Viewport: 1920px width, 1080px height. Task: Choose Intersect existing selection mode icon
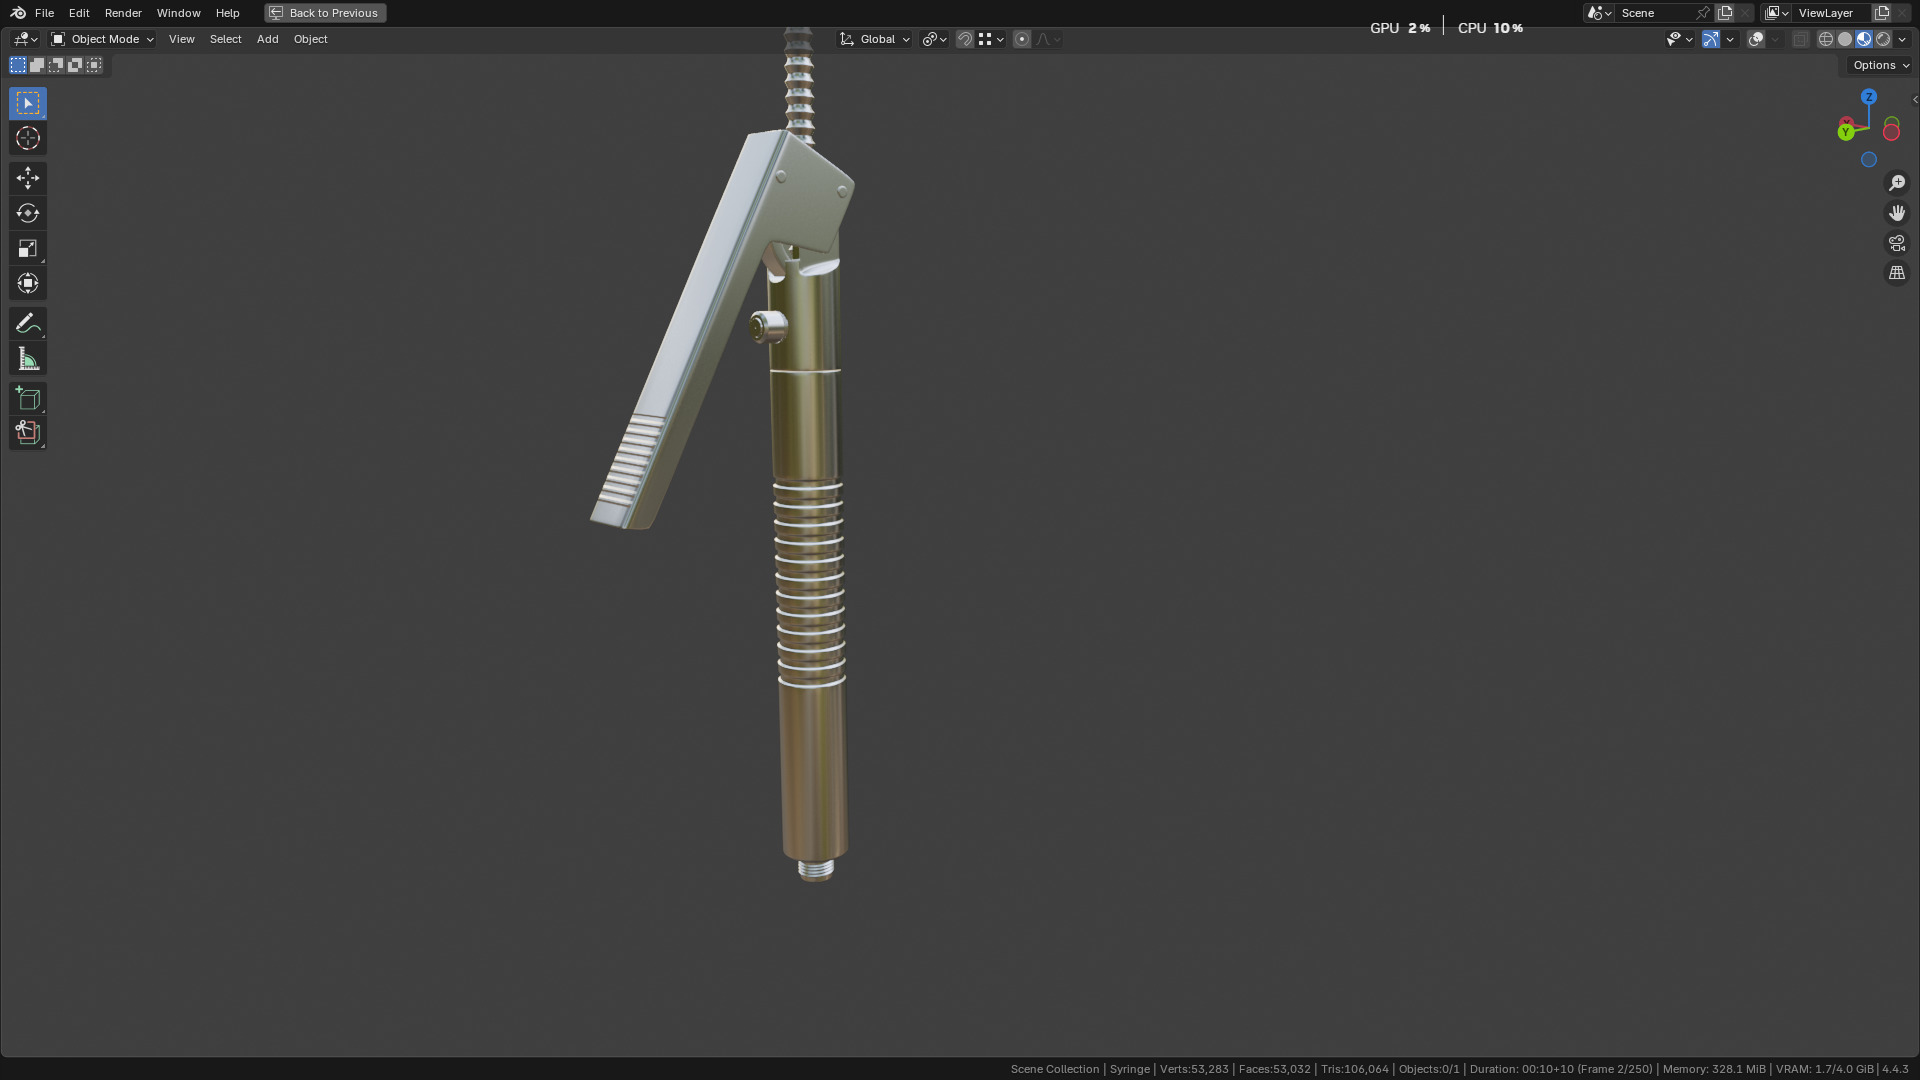94,65
